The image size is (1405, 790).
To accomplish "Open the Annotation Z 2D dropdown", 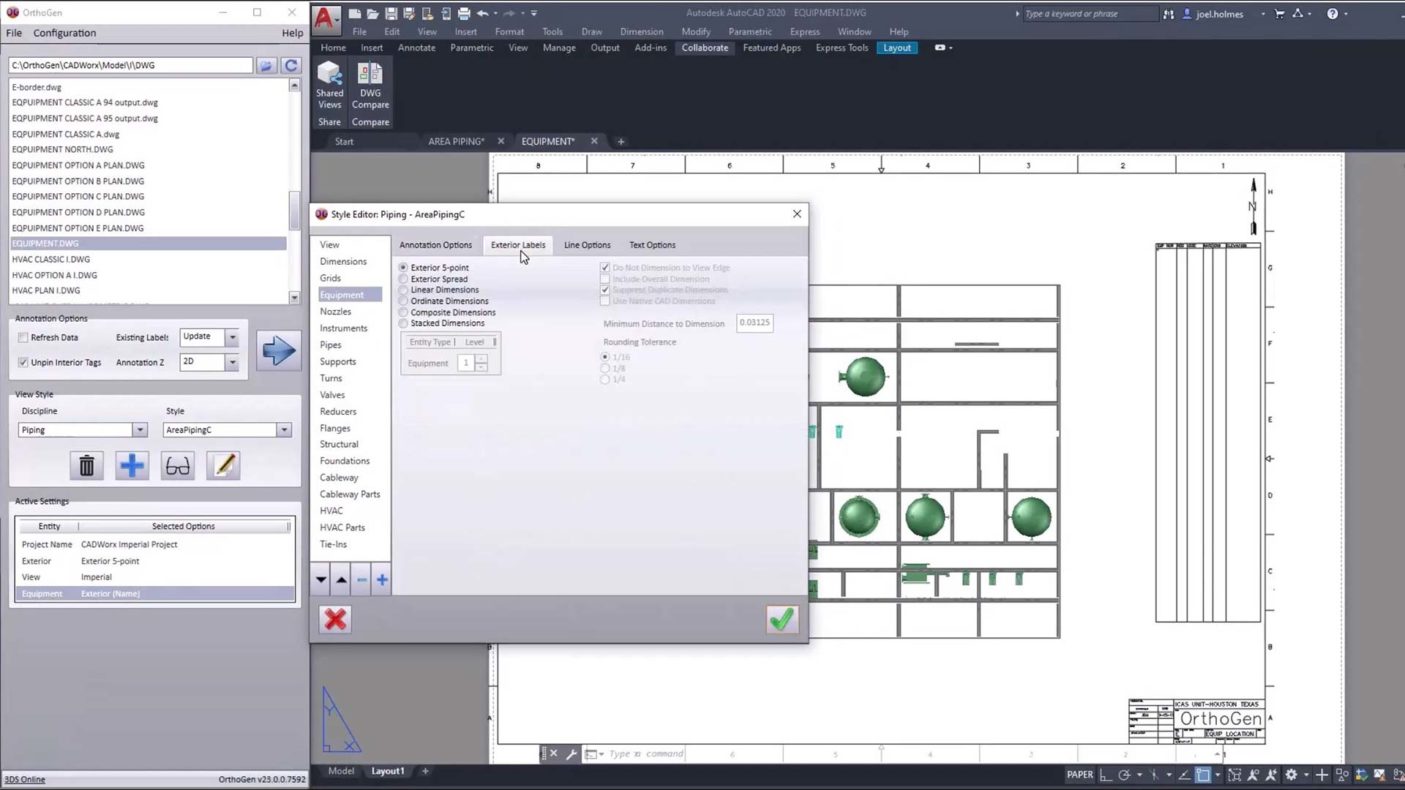I will coord(232,362).
